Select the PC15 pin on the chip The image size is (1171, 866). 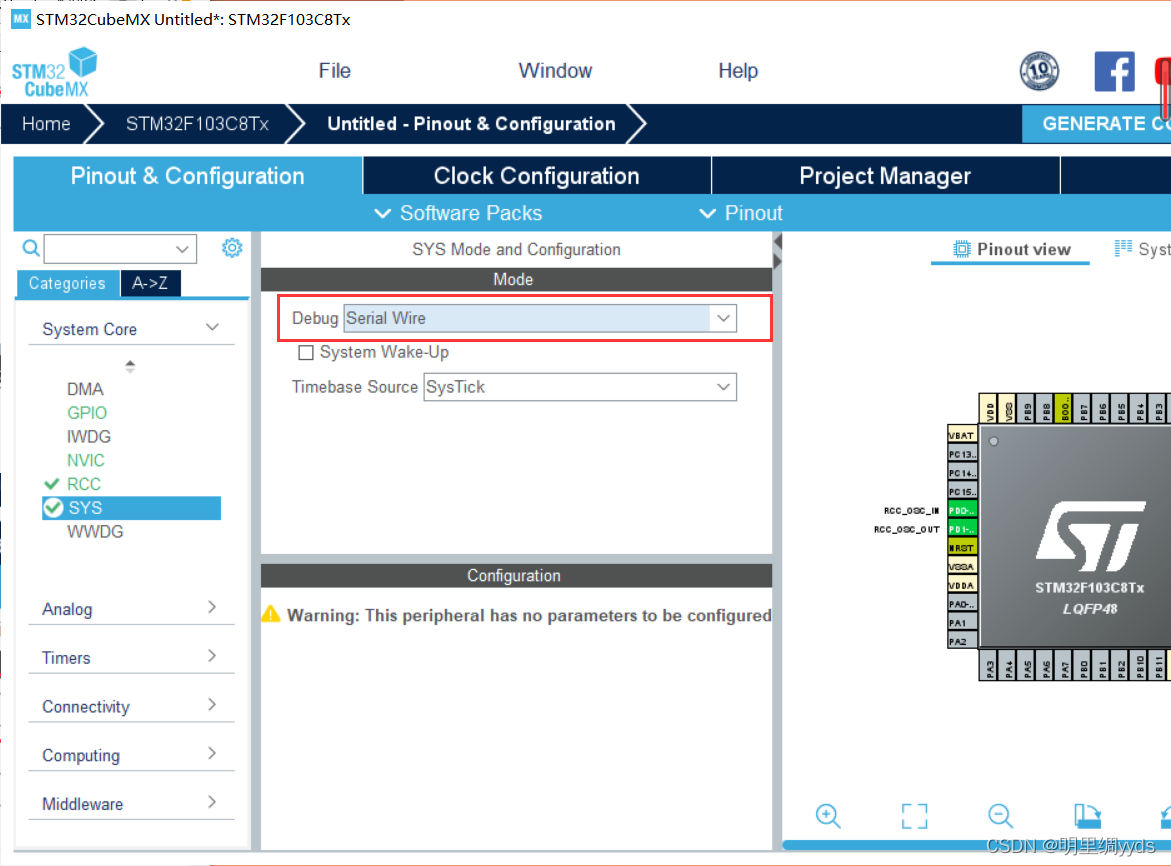[x=962, y=491]
